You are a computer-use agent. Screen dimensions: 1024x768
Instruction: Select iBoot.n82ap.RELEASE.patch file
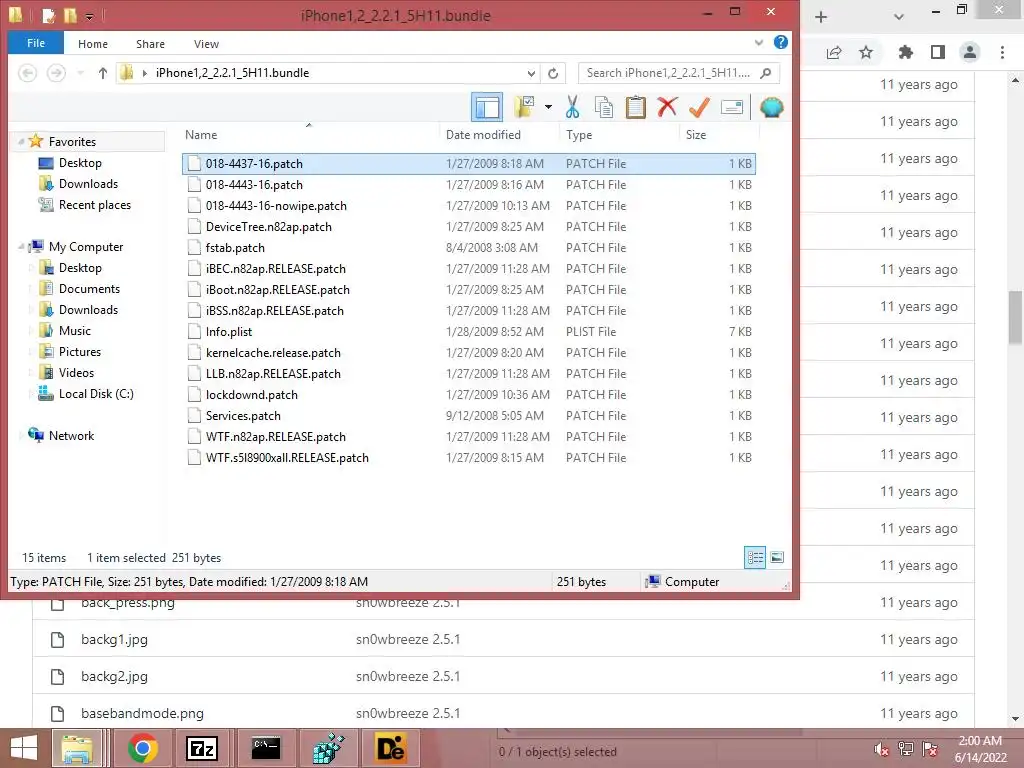tap(469, 289)
